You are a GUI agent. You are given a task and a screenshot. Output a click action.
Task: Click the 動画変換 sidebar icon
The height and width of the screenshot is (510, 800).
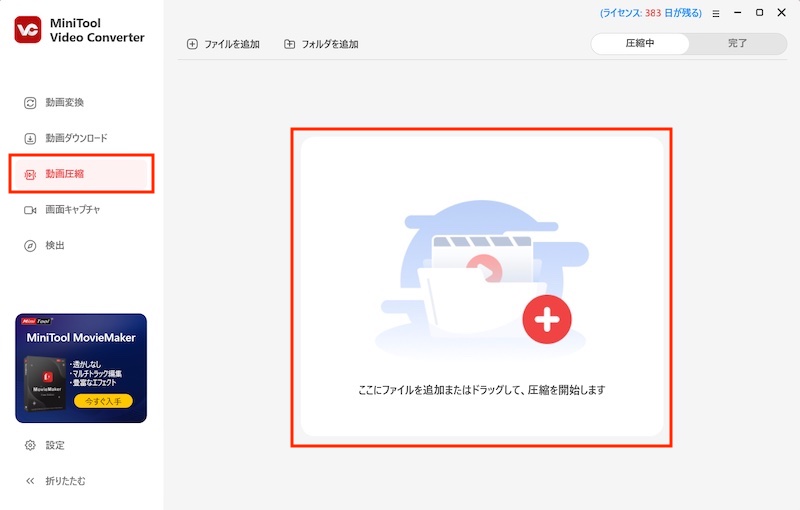click(x=30, y=102)
